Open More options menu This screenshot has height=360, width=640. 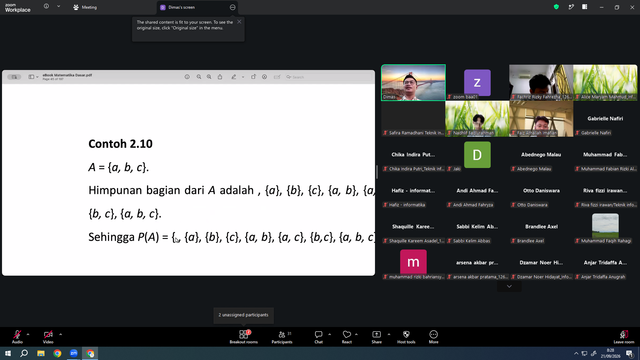(433, 337)
